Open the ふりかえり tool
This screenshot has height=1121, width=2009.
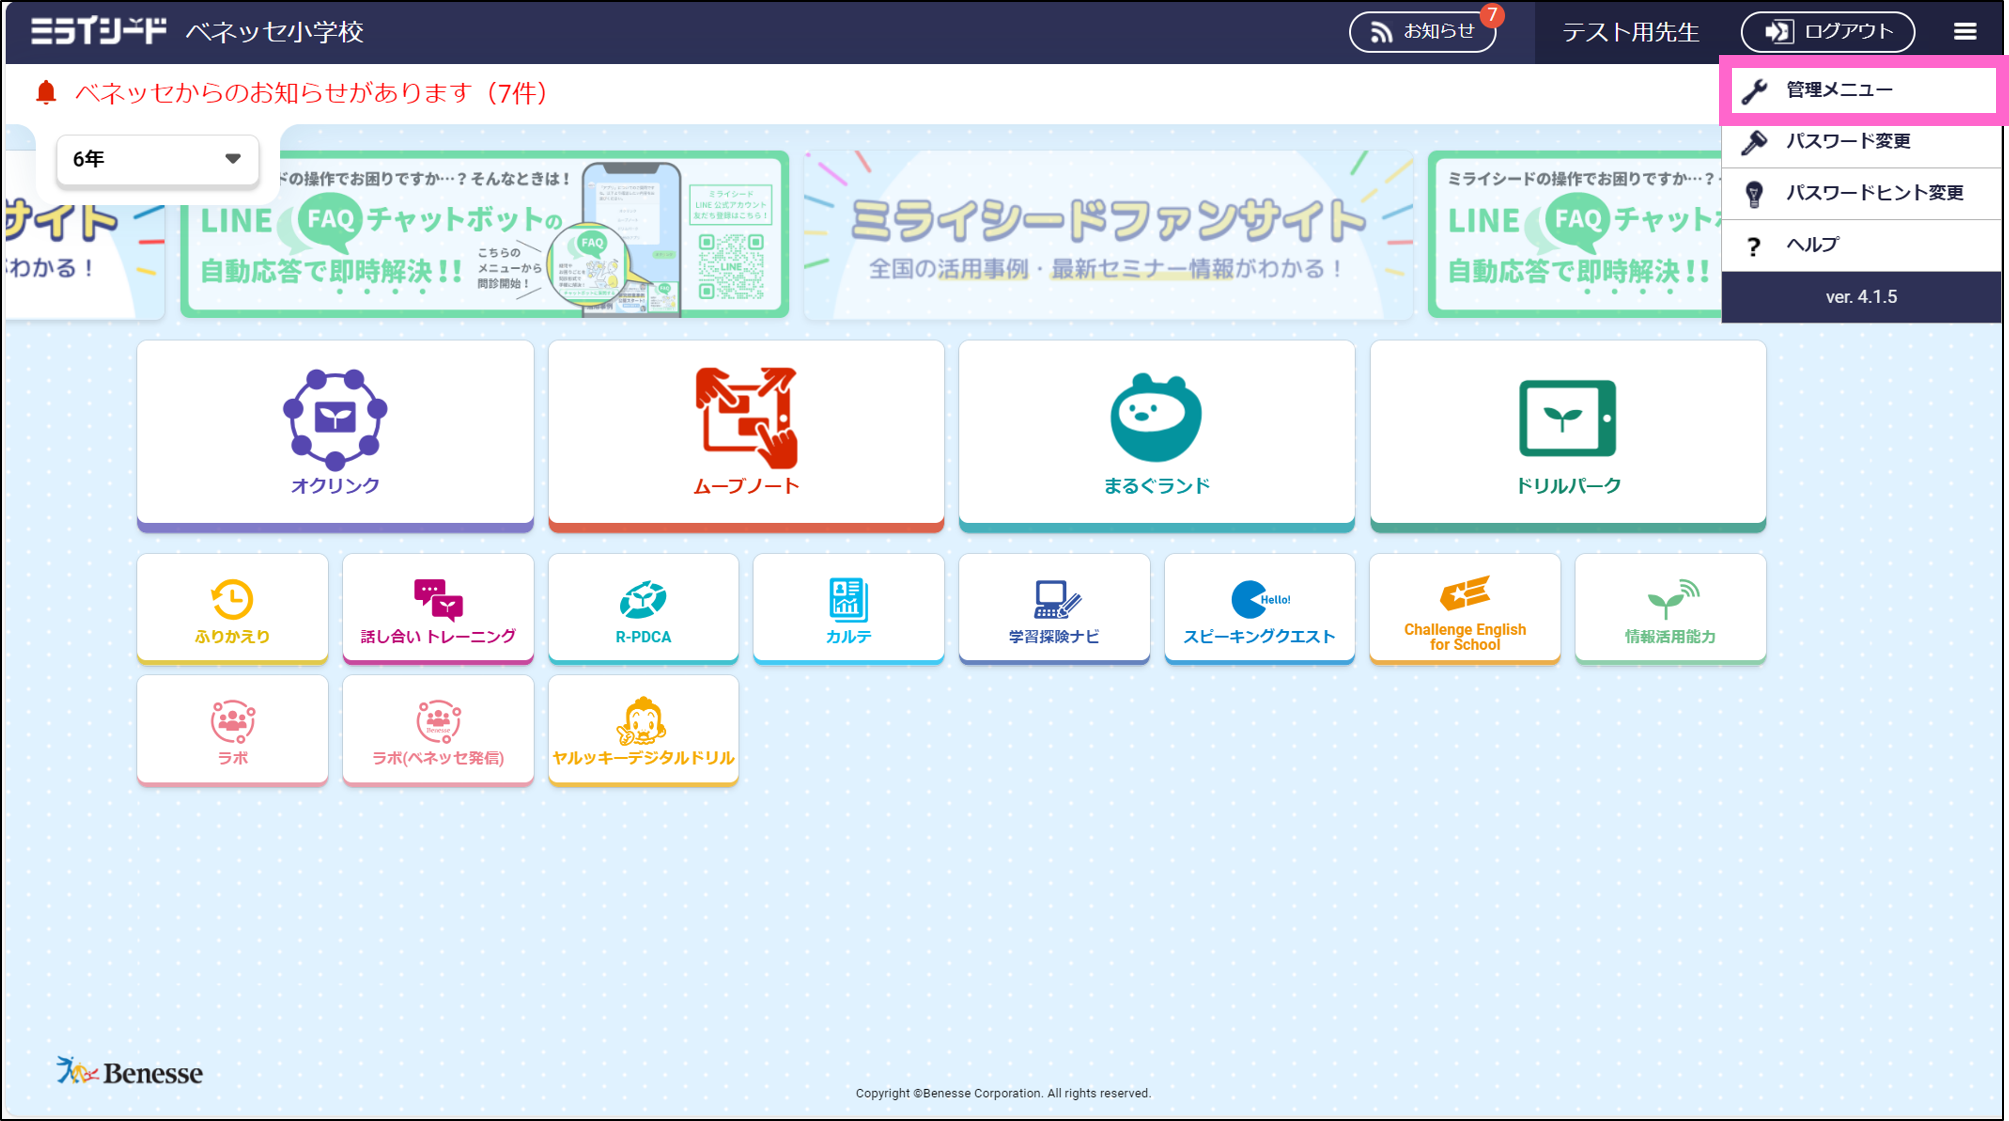pos(232,608)
